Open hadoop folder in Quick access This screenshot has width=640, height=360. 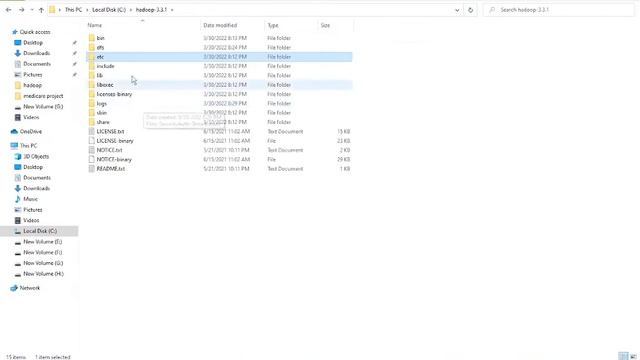pos(32,85)
